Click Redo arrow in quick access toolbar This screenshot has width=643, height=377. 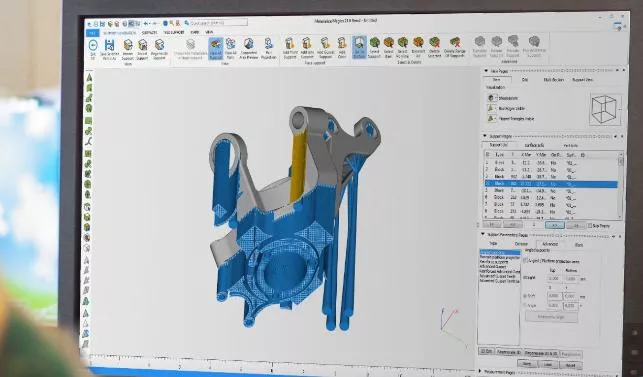155,24
